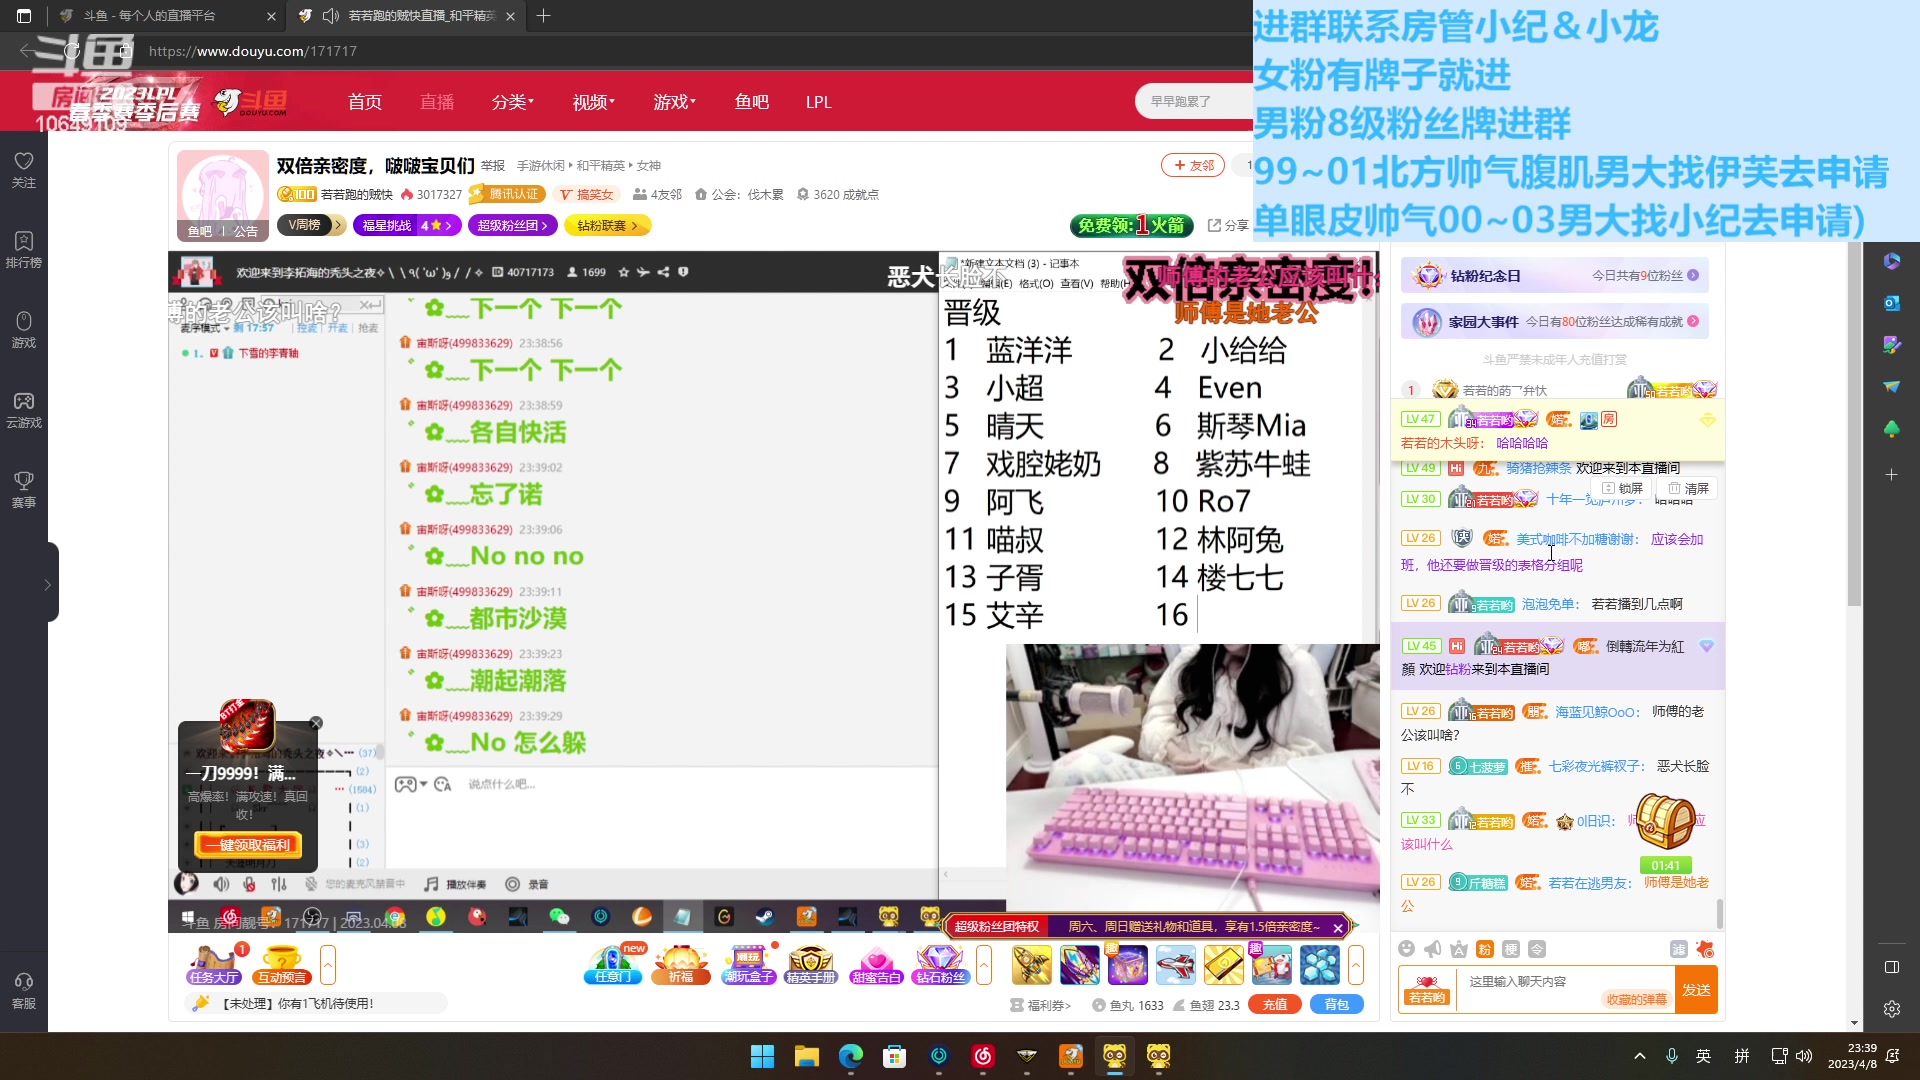Open the audio equalizer sliders in player toolbar
Viewport: 1920px width, 1080px height.
[x=278, y=883]
